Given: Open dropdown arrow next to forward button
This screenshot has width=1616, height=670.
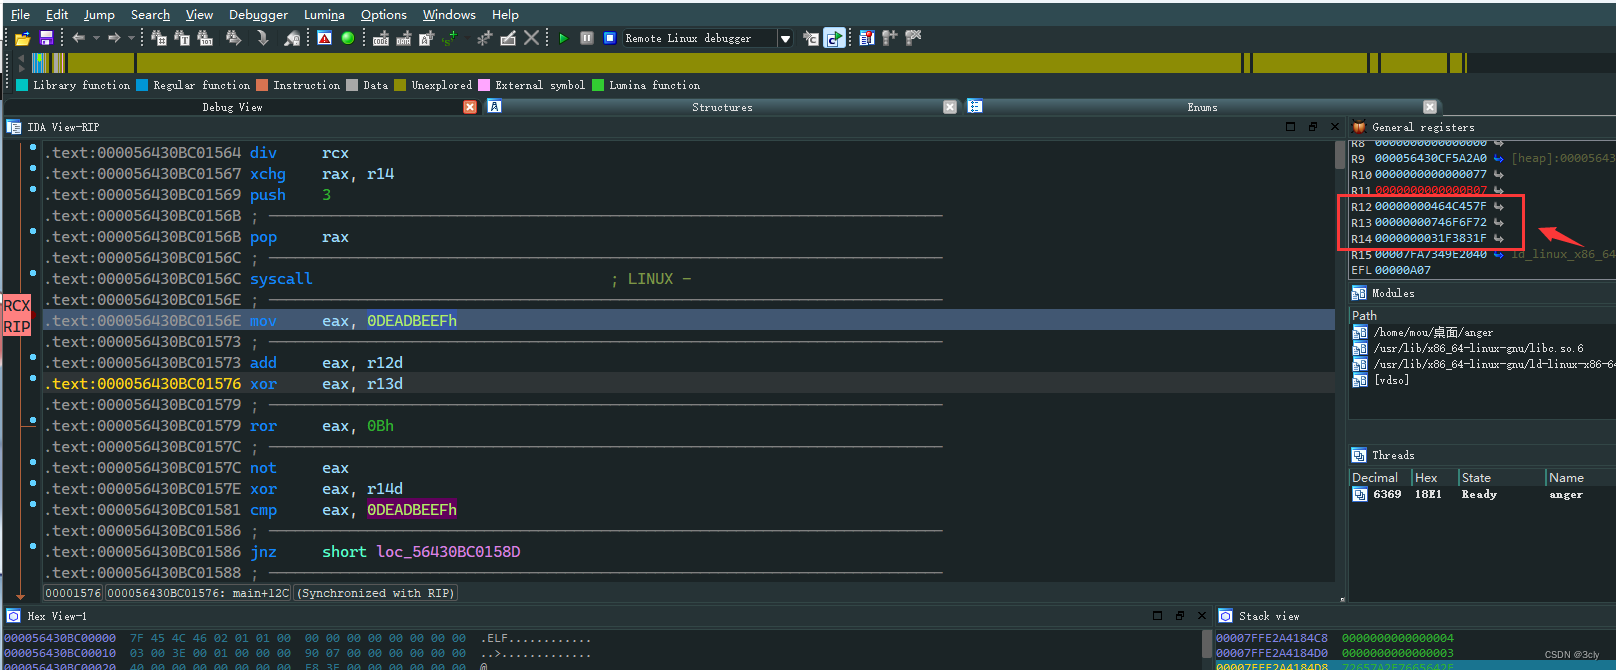Looking at the screenshot, I should (131, 38).
